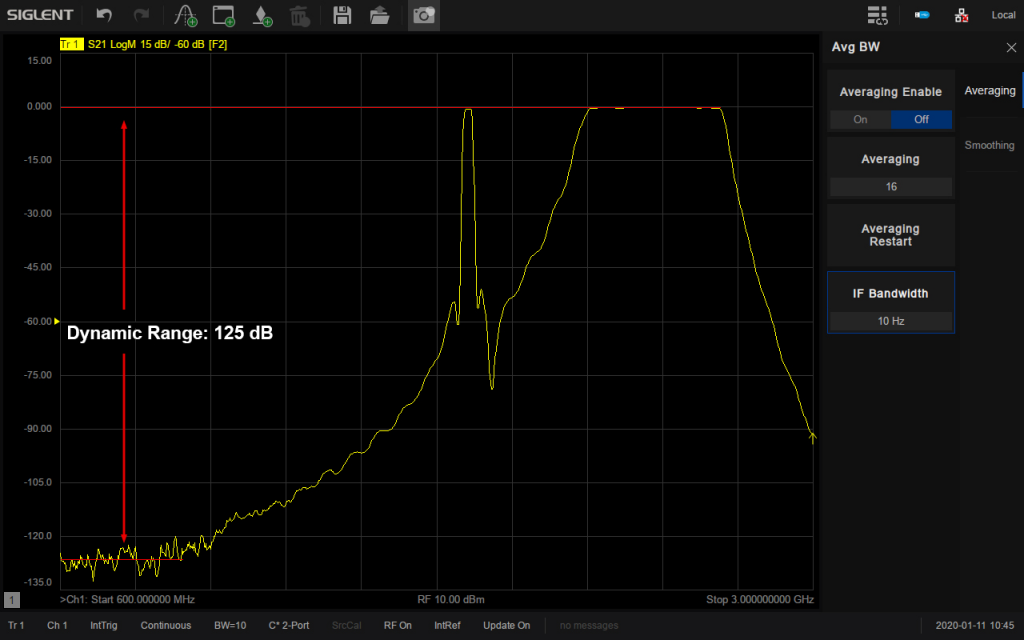Click the add window icon

tap(223, 15)
